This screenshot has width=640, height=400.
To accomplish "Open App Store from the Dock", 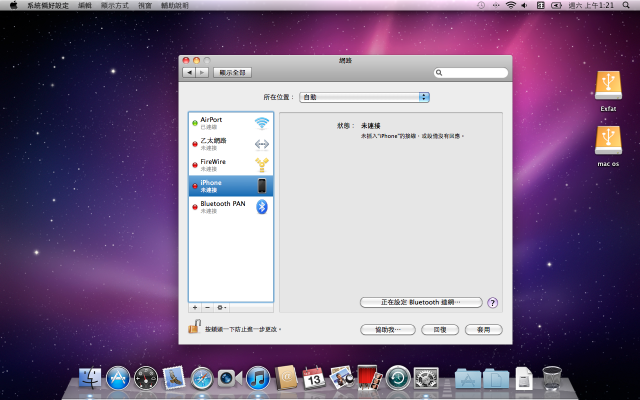I will (118, 378).
